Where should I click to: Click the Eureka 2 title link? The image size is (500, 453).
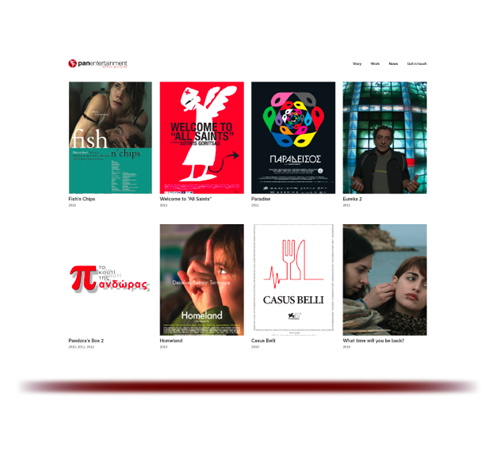[x=352, y=199]
